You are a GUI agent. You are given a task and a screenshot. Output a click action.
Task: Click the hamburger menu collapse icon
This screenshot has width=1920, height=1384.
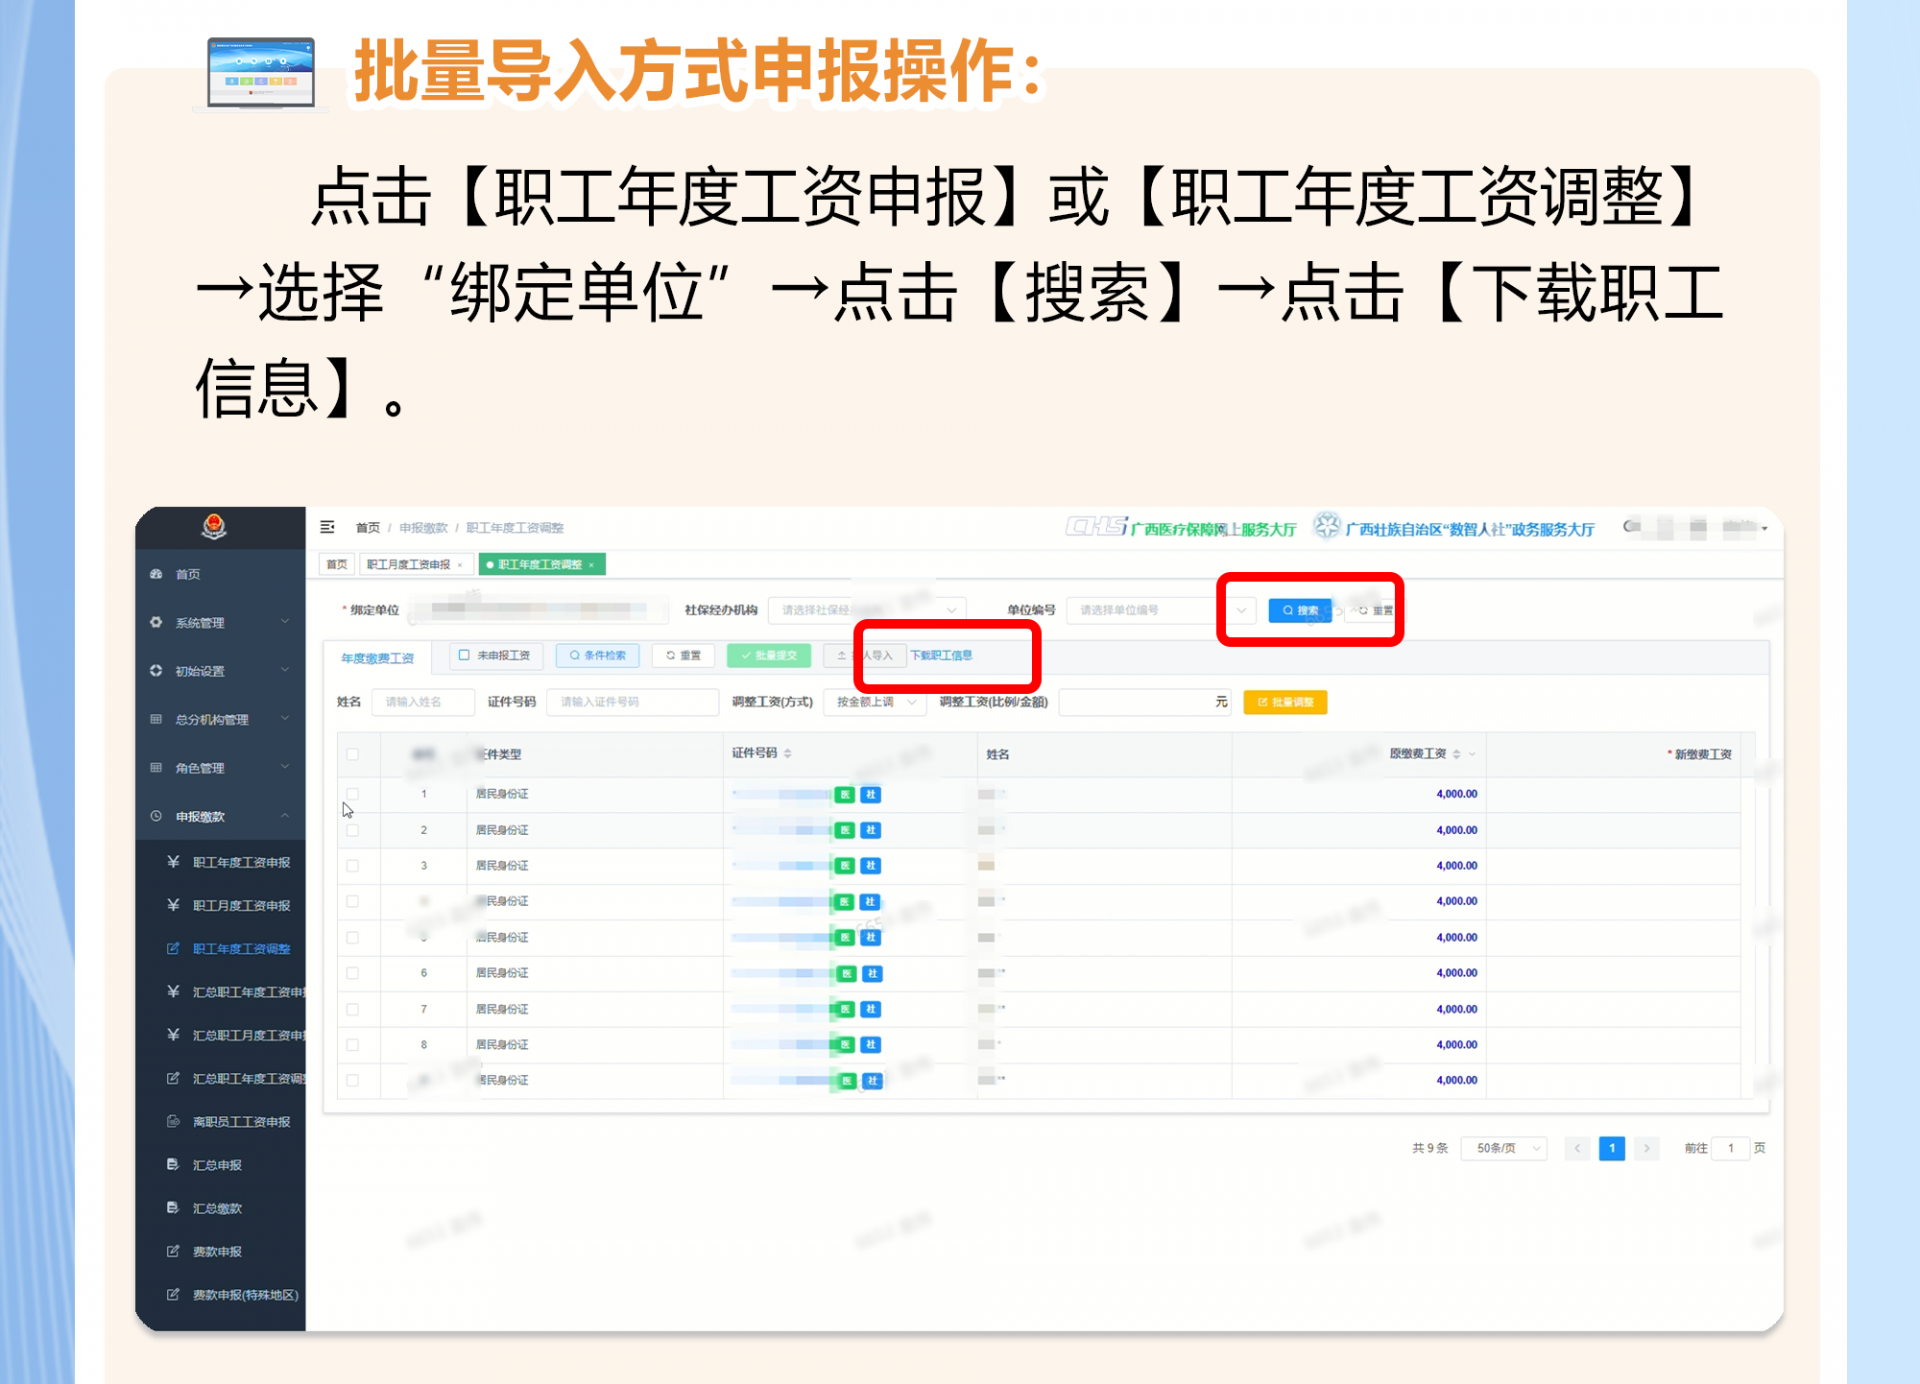pos(327,527)
